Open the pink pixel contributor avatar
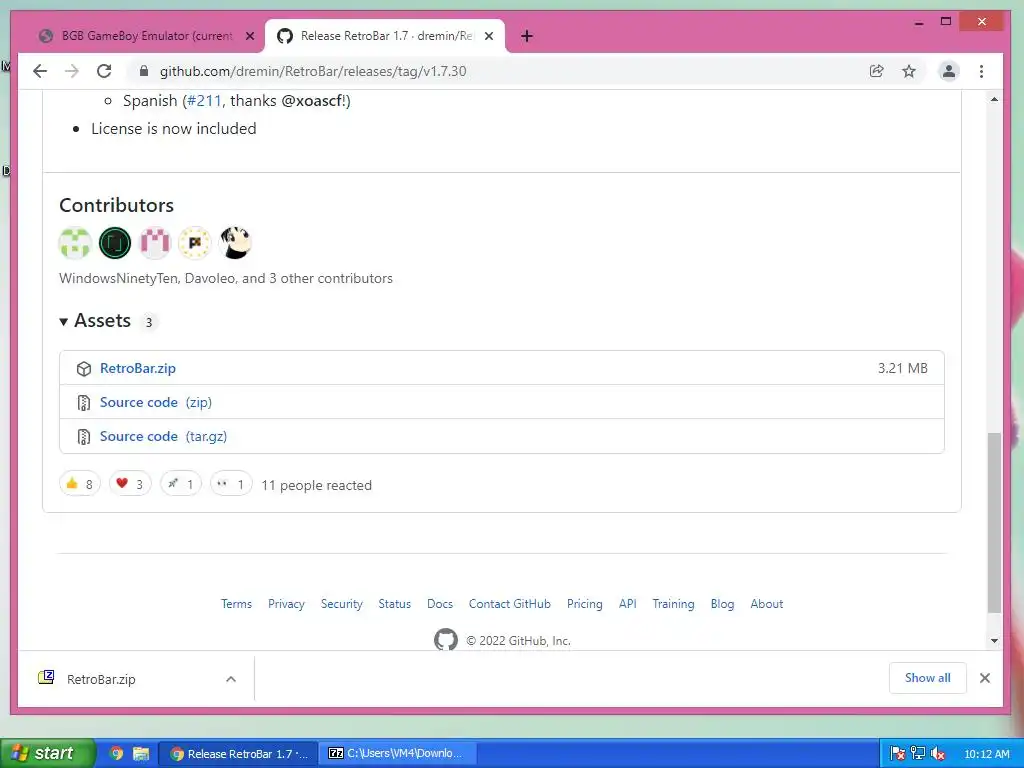This screenshot has height=768, width=1024. [x=155, y=243]
